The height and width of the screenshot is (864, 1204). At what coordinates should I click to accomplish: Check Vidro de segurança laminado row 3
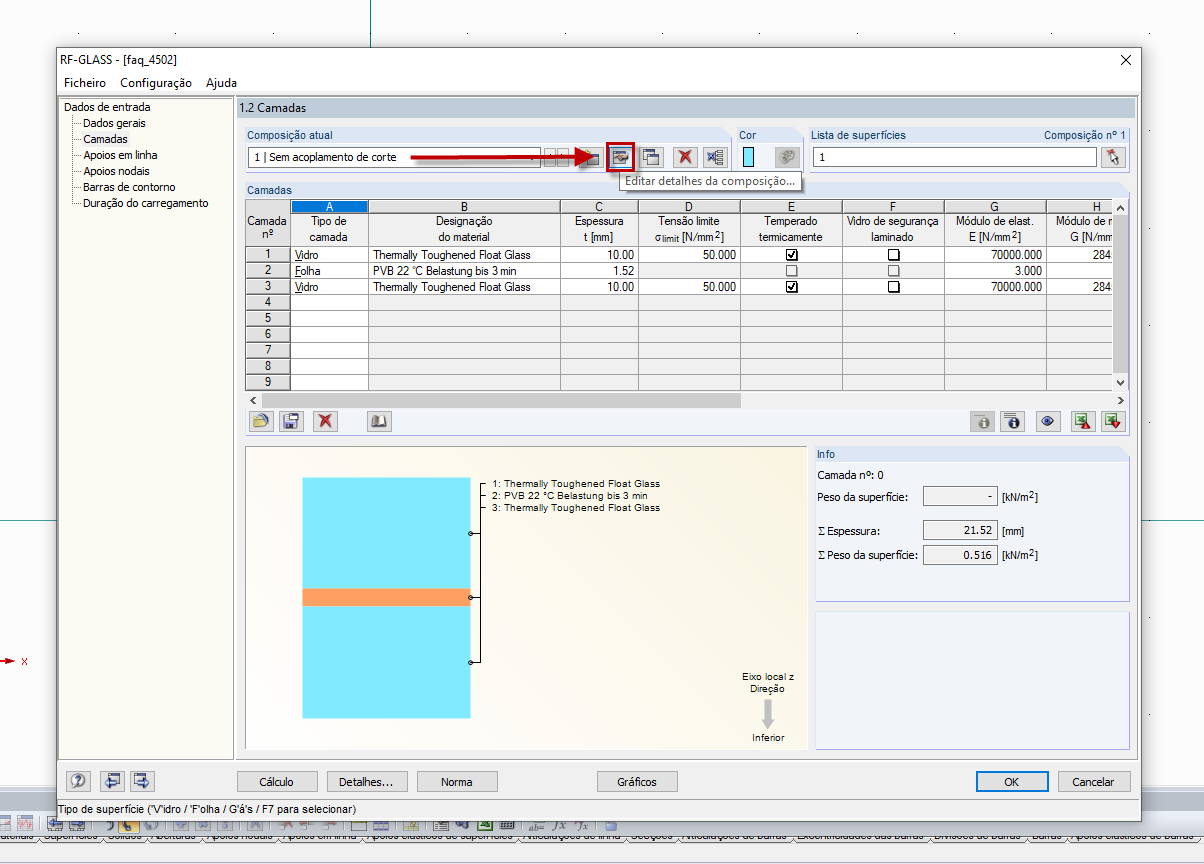(893, 287)
